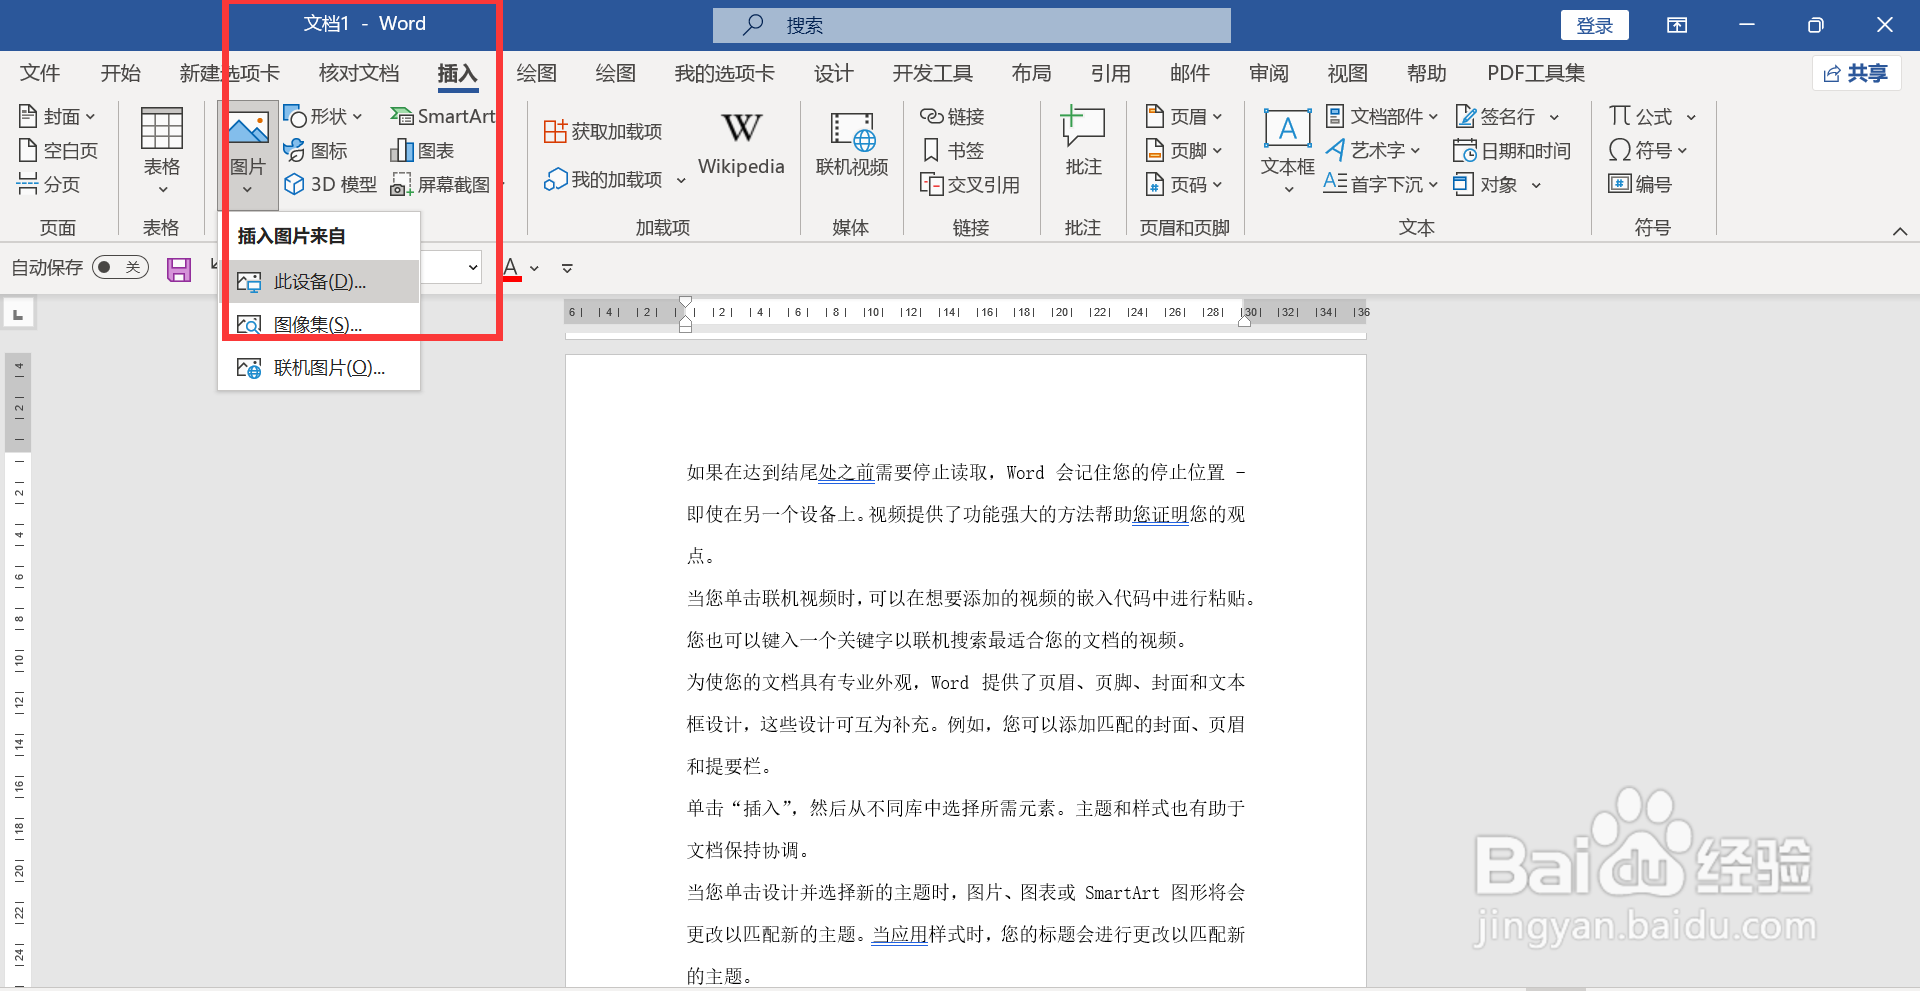Open the 3D 模型 insert option
The height and width of the screenshot is (991, 1920).
tap(330, 184)
